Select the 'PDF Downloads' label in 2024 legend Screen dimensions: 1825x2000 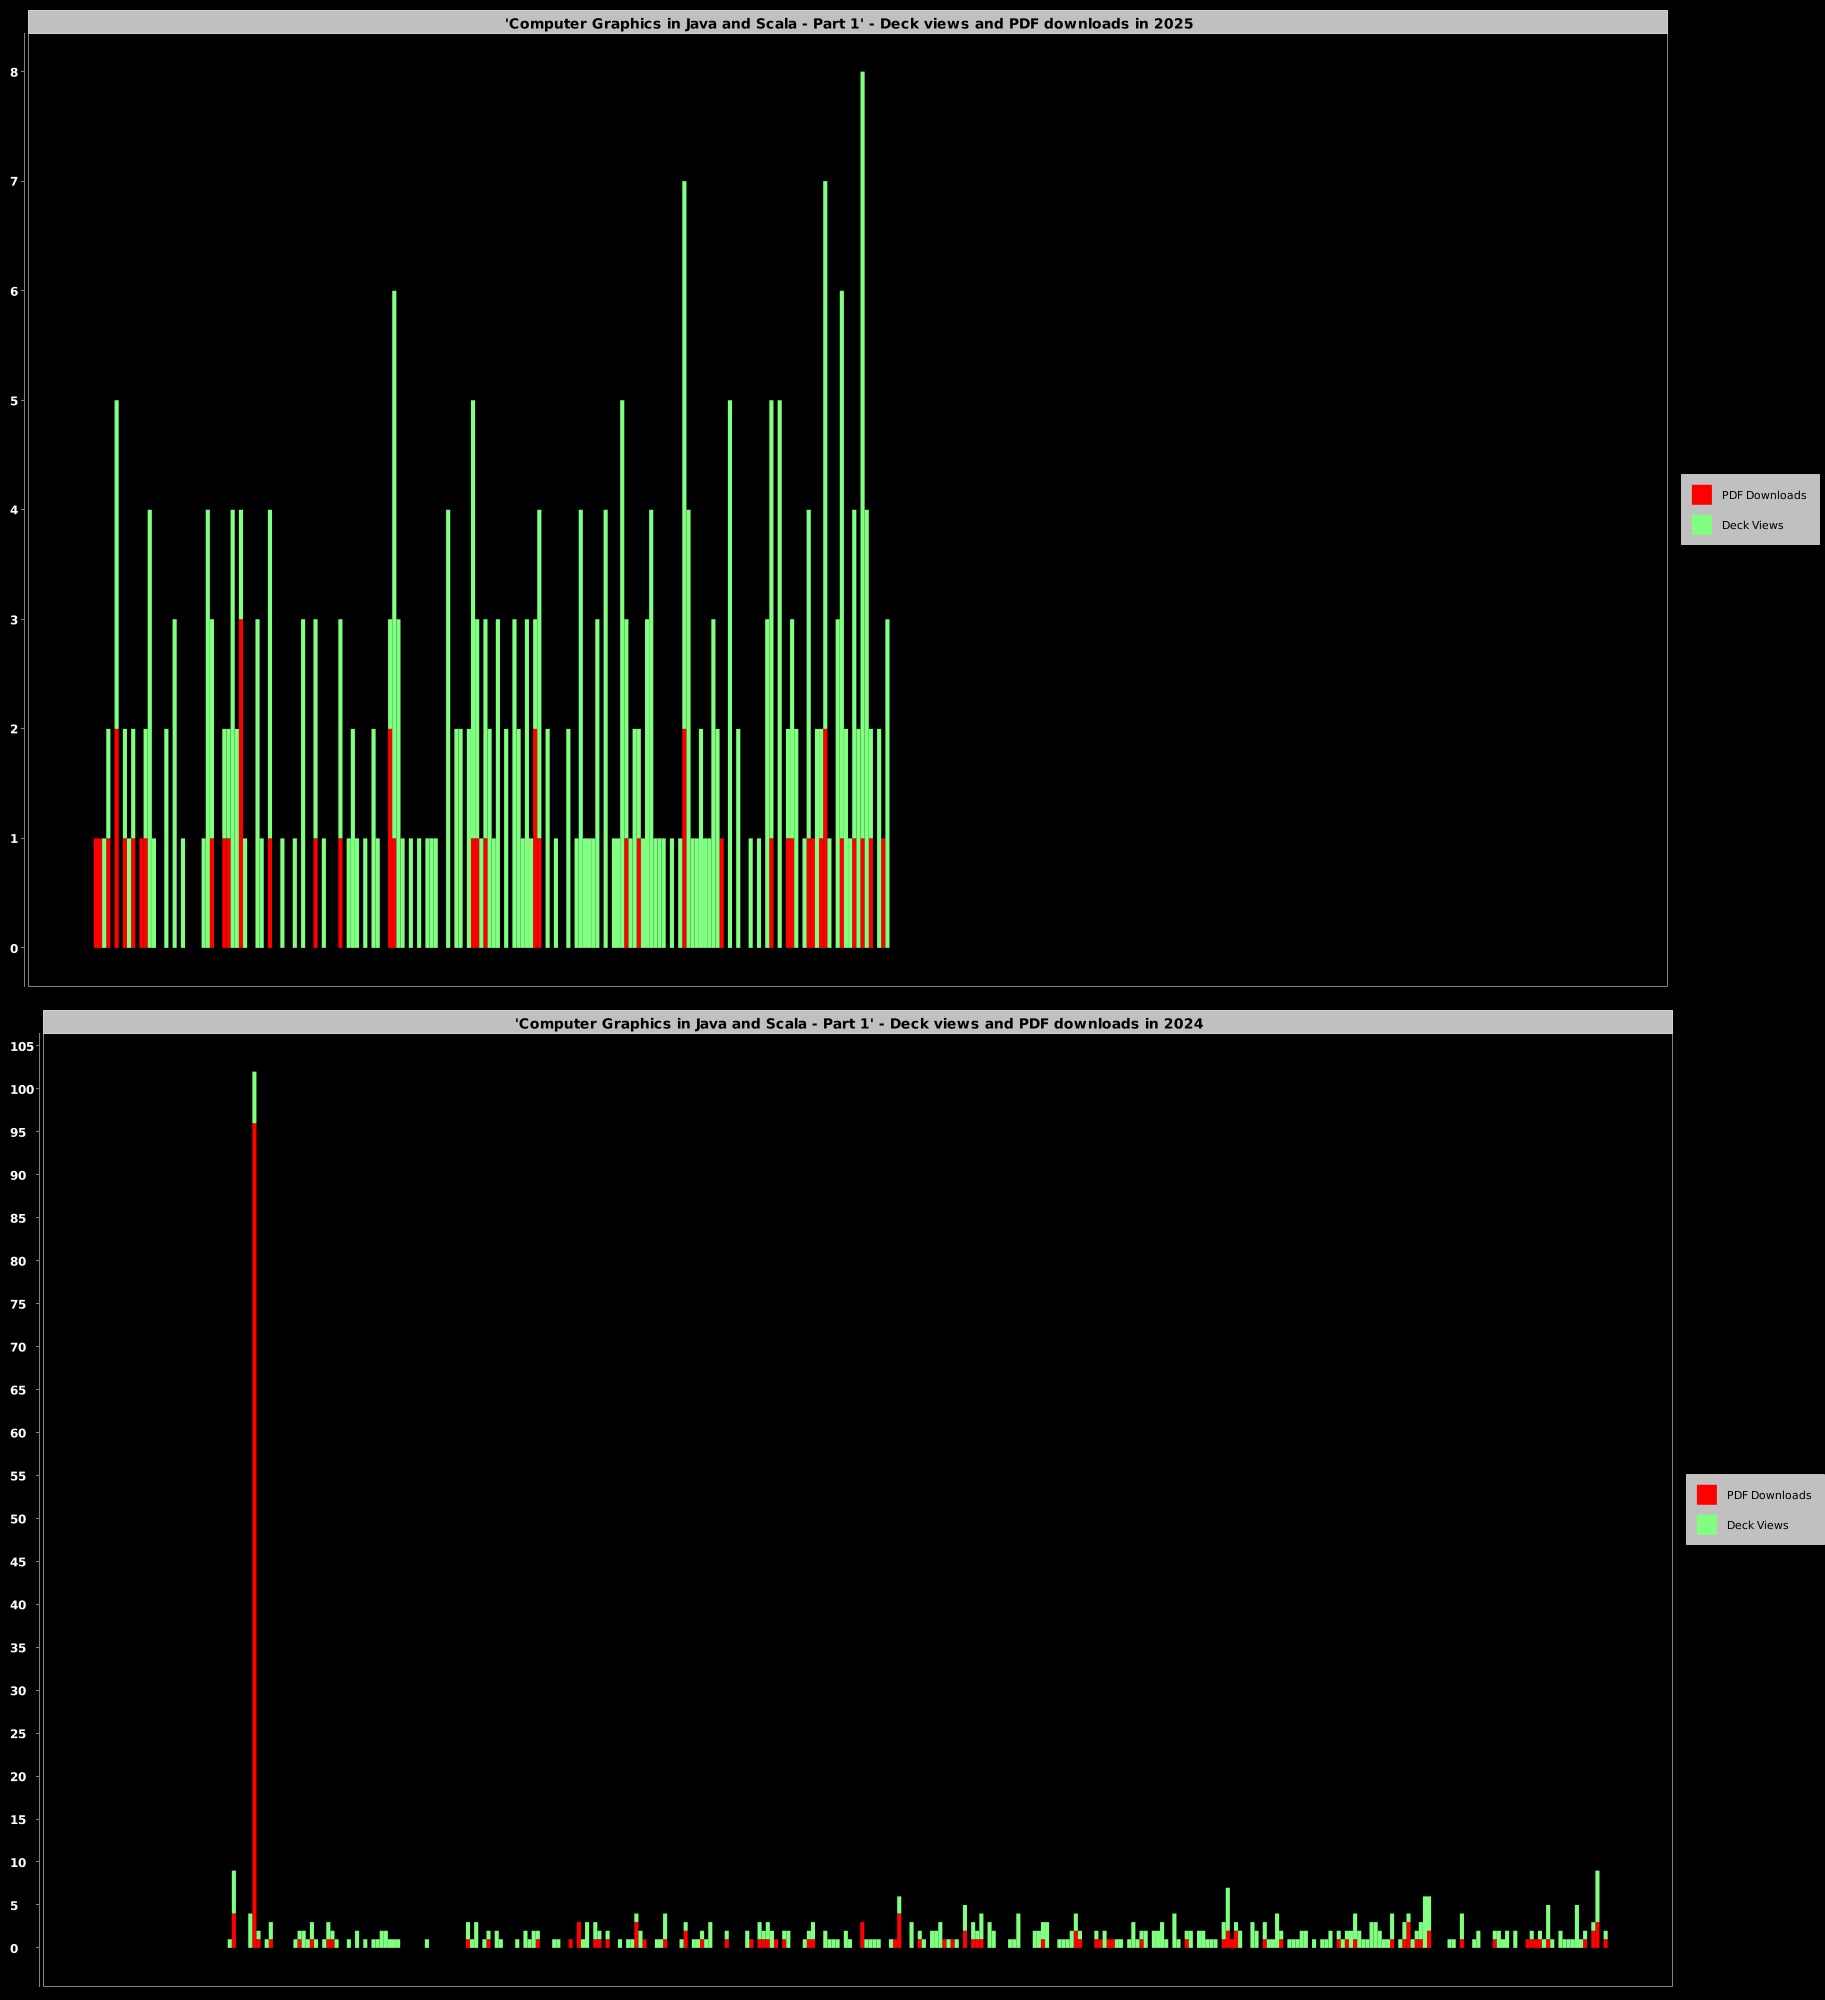click(x=1768, y=1495)
